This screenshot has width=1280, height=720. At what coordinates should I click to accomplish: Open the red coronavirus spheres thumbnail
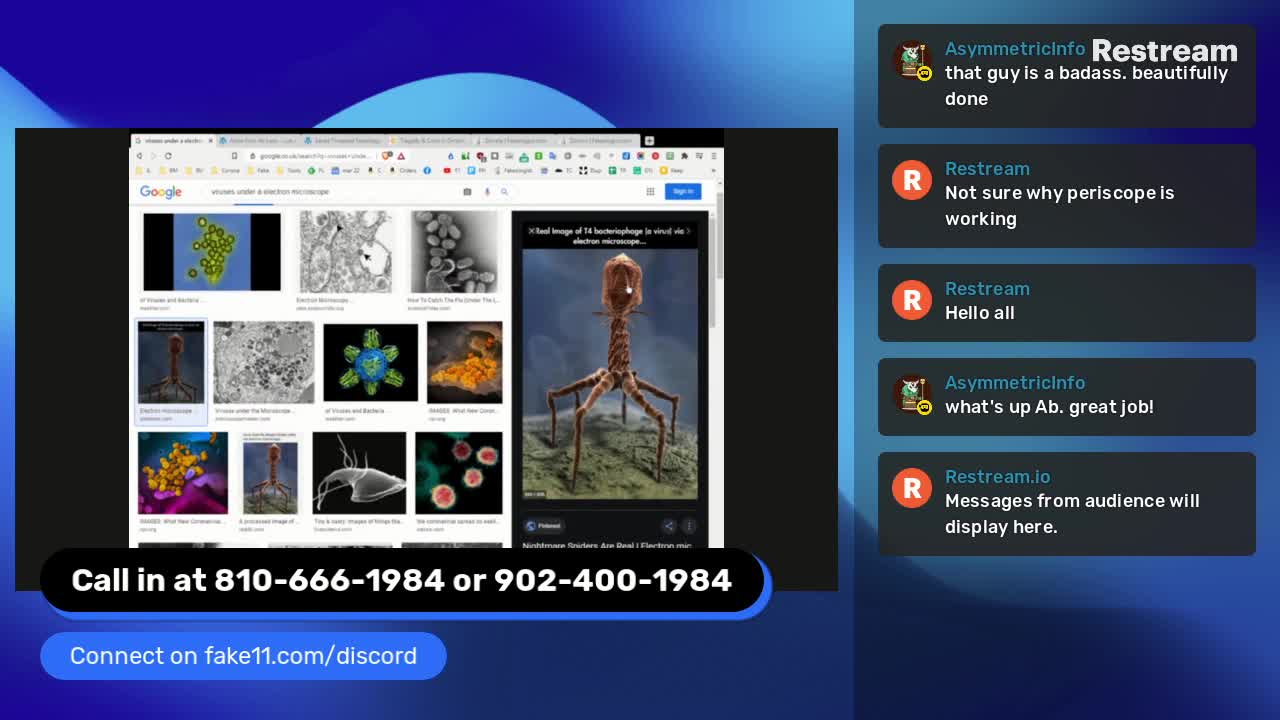[459, 473]
